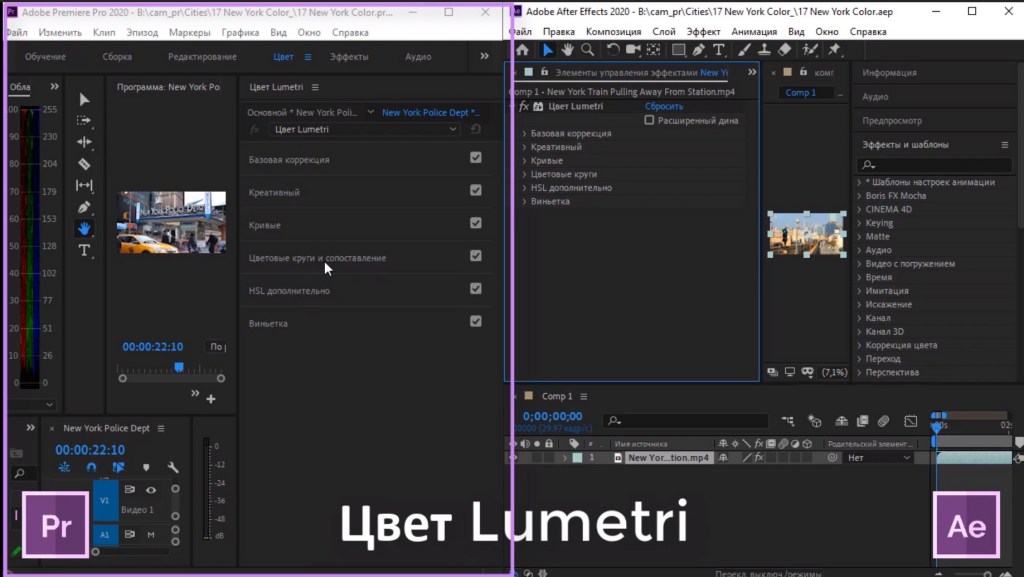Select the Track Select Forward tool in Premiere
Image resolution: width=1024 pixels, height=577 pixels.
click(84, 120)
